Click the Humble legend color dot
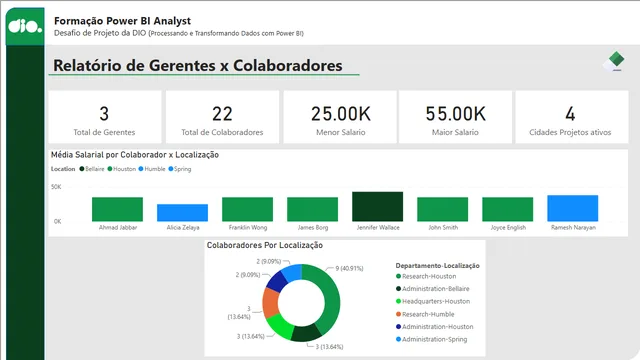640x360 pixels. point(141,169)
